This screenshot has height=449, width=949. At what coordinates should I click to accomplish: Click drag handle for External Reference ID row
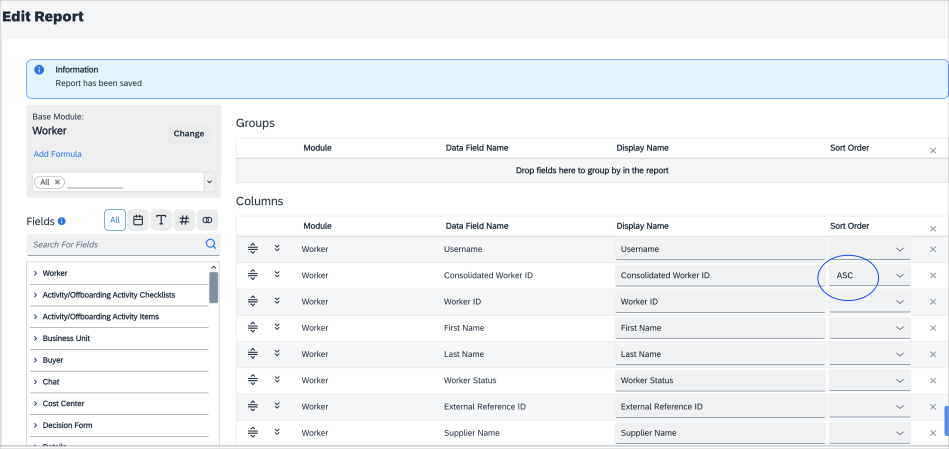pyautogui.click(x=253, y=406)
